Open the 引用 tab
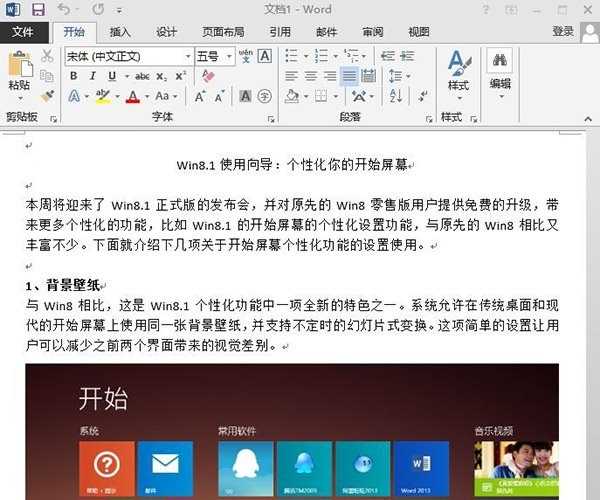 click(x=280, y=32)
